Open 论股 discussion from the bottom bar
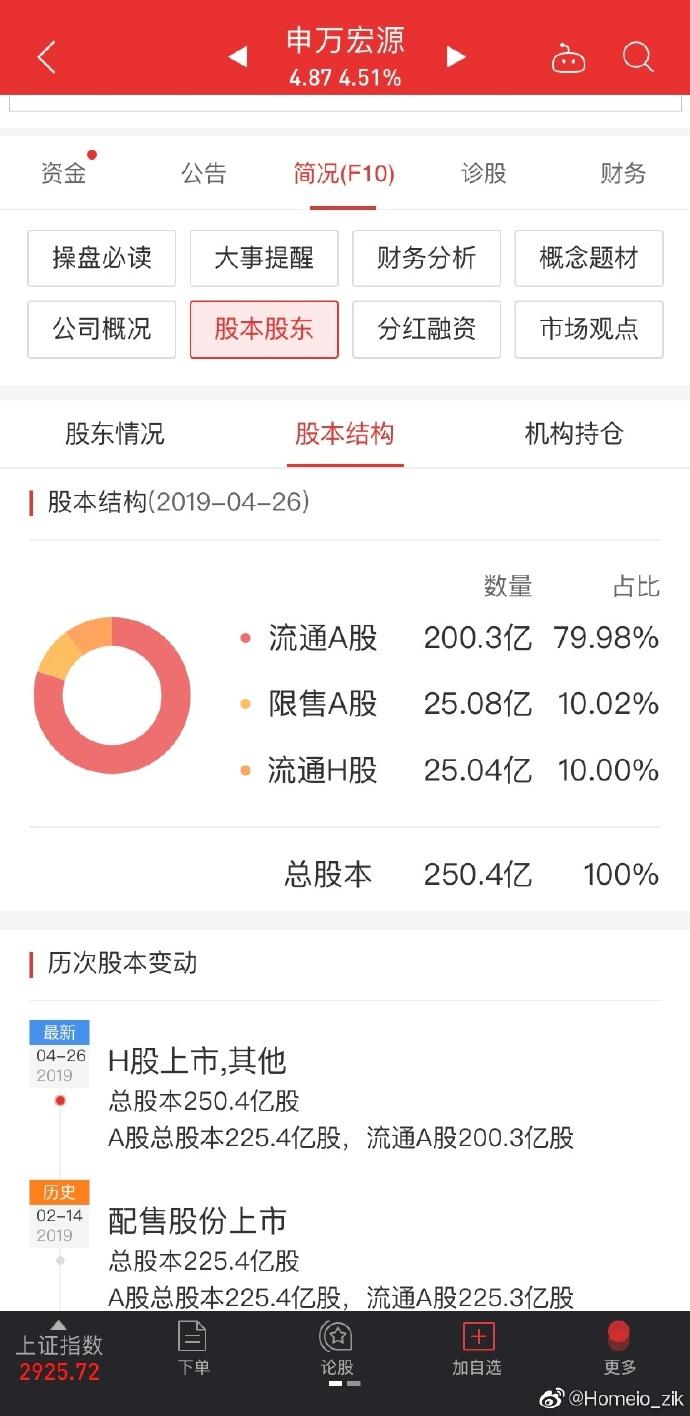The width and height of the screenshot is (690, 1416). tap(338, 1352)
